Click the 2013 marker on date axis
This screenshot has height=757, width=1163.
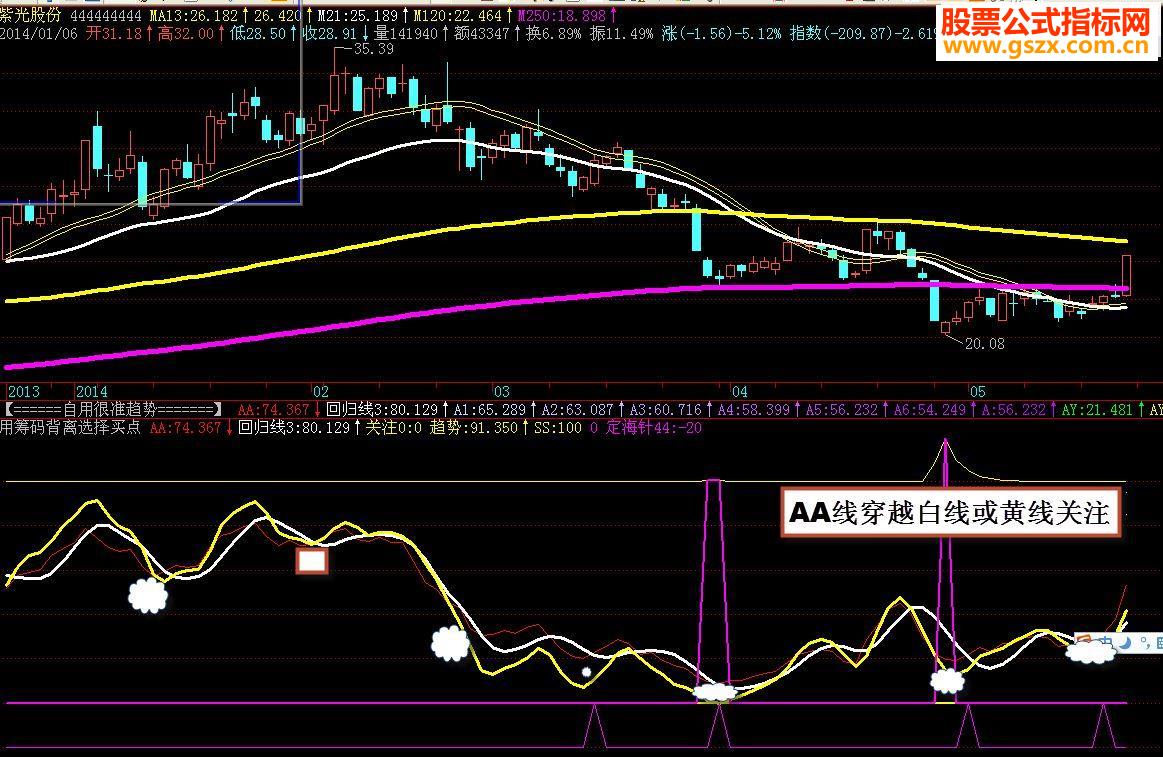tap(24, 392)
